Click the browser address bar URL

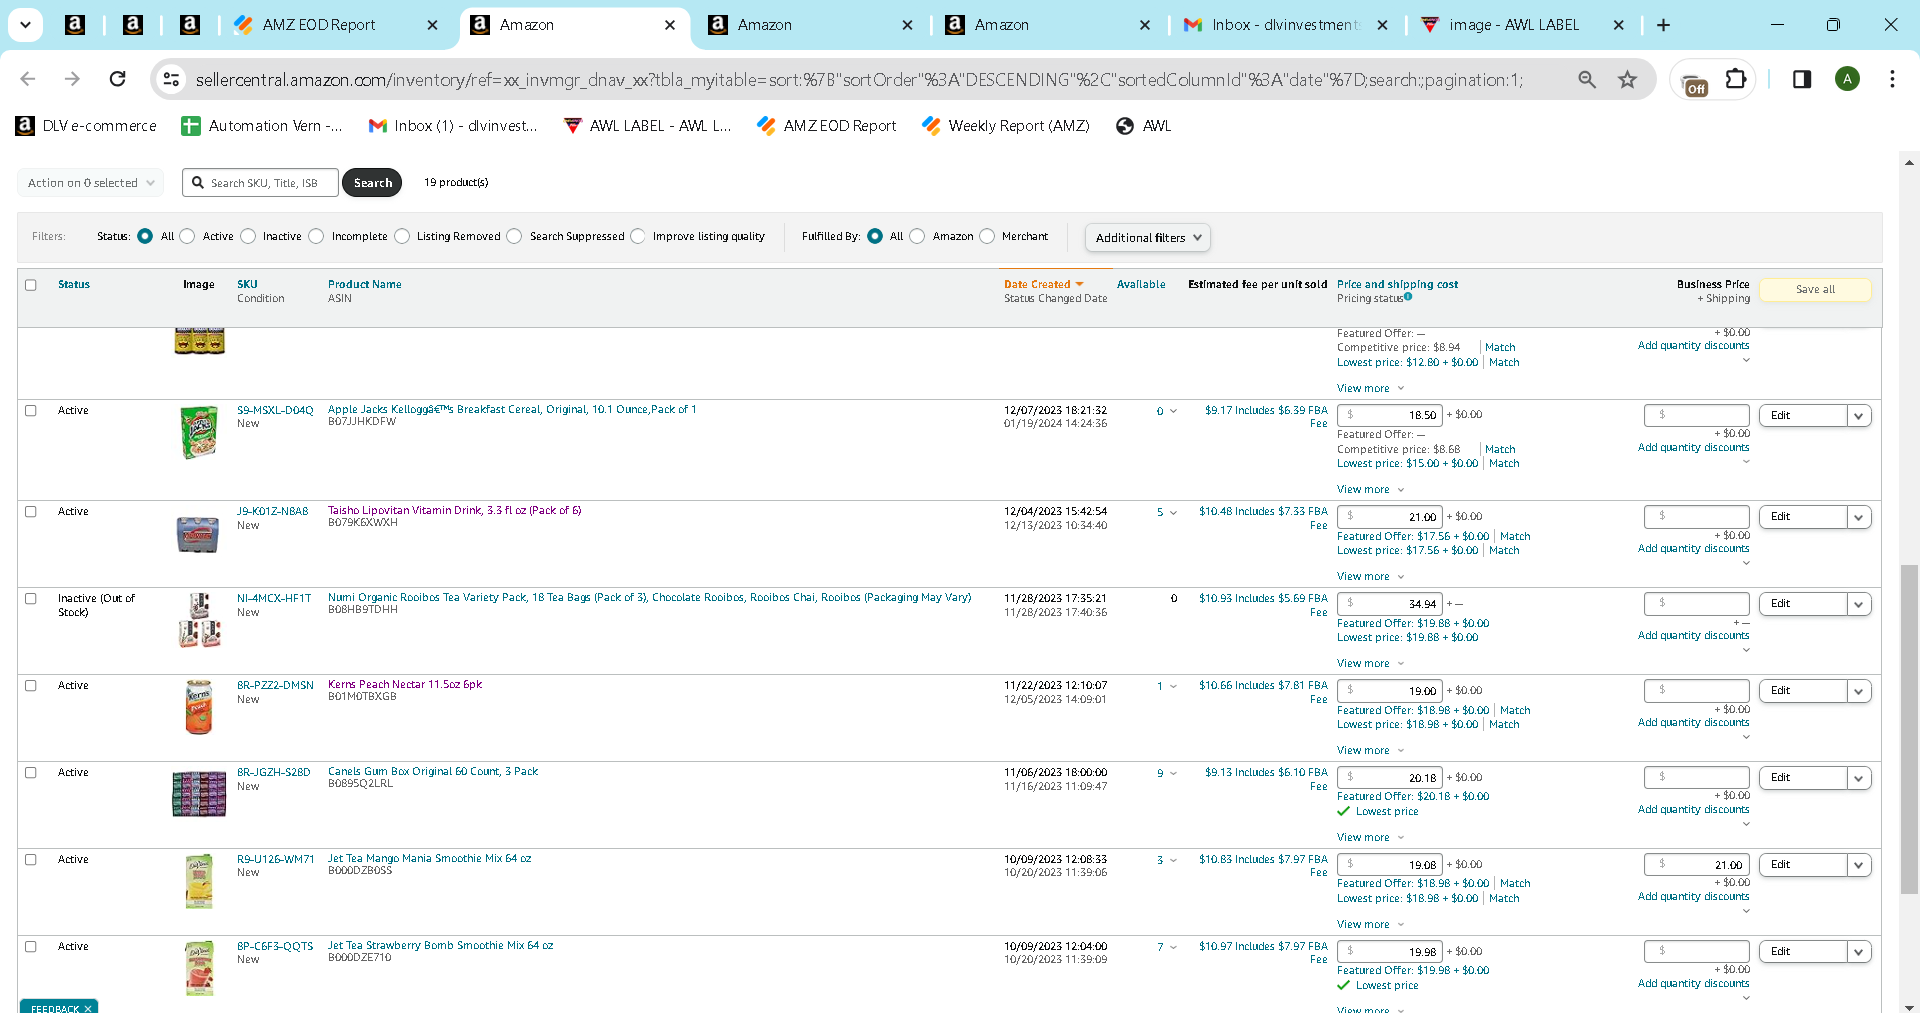coord(860,80)
